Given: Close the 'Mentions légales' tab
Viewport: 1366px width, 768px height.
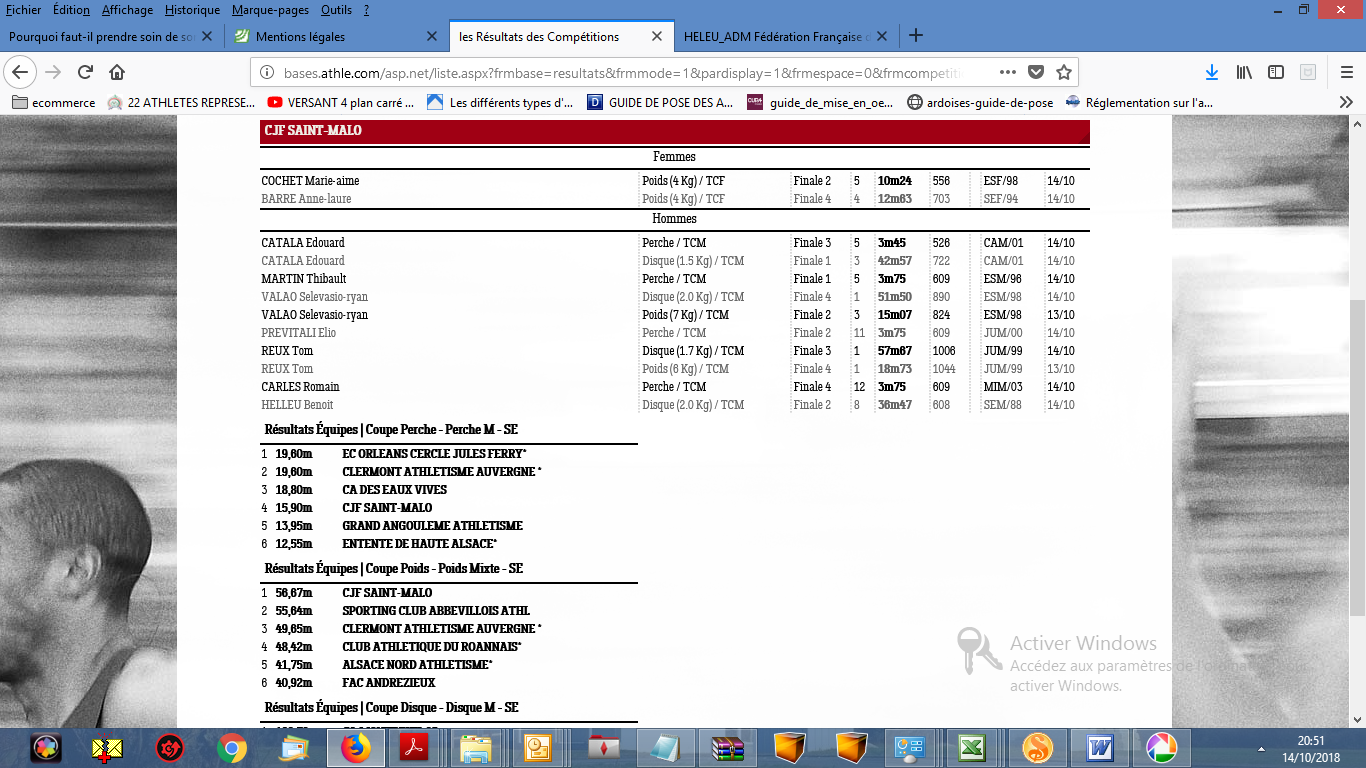Looking at the screenshot, I should pos(432,36).
